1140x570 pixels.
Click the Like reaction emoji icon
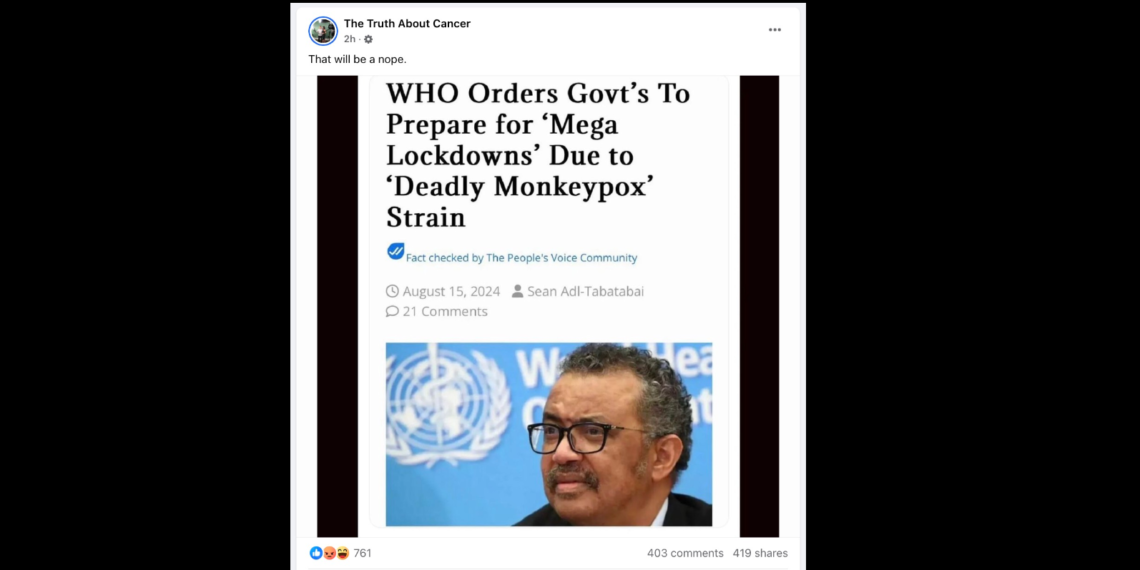point(316,553)
